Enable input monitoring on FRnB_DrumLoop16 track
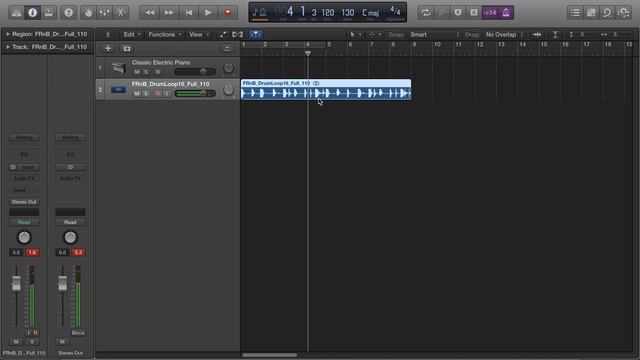The width and height of the screenshot is (640, 360). pyautogui.click(x=167, y=93)
